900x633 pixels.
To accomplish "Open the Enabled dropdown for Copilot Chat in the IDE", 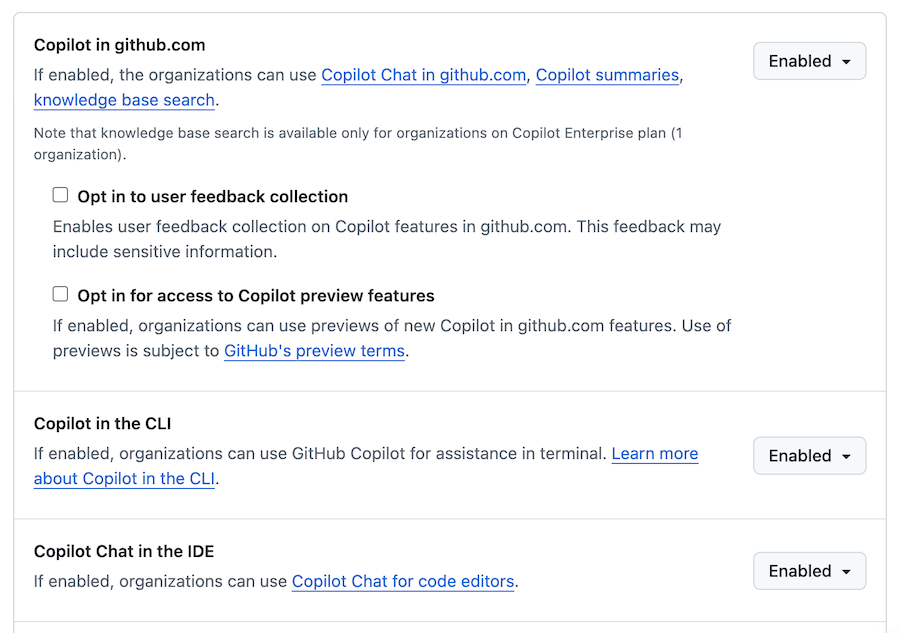I will pos(808,571).
